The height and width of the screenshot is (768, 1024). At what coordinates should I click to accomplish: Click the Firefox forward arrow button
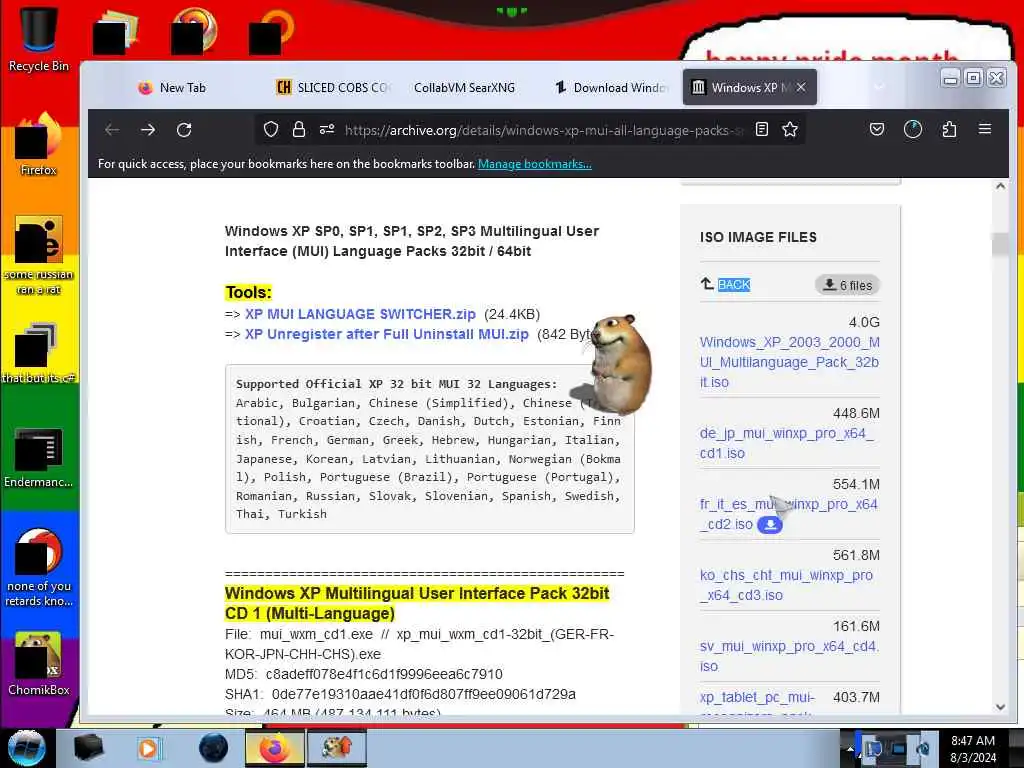(x=148, y=130)
